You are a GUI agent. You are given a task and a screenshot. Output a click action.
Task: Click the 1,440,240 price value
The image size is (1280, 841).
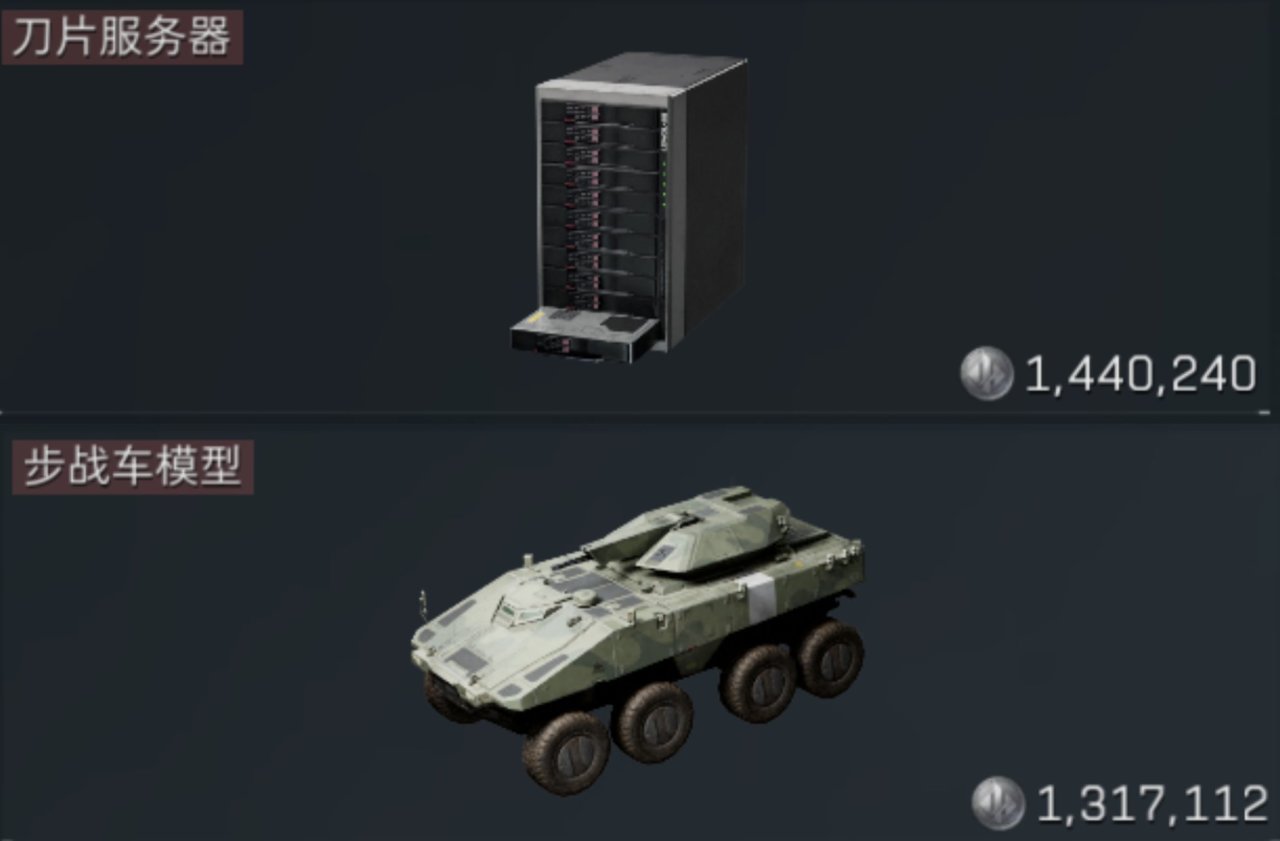coord(1141,374)
